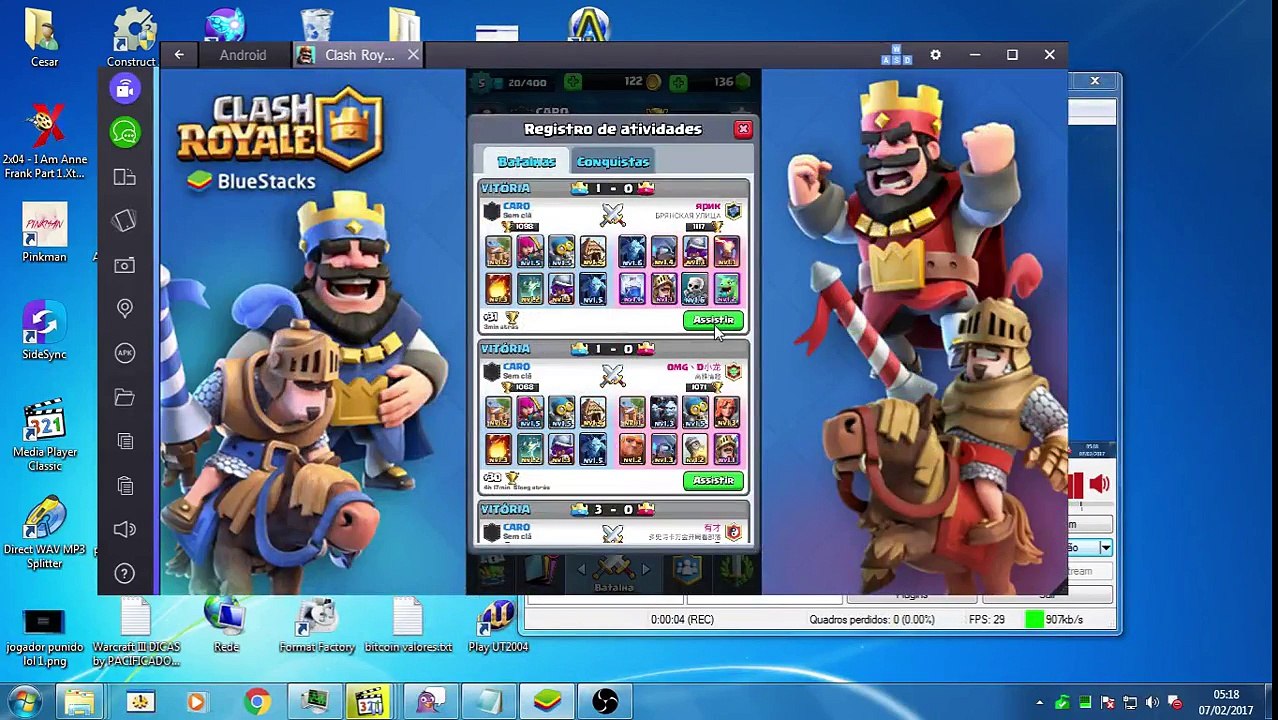
Task: Open SideSync desktop shortcut
Action: (x=44, y=331)
